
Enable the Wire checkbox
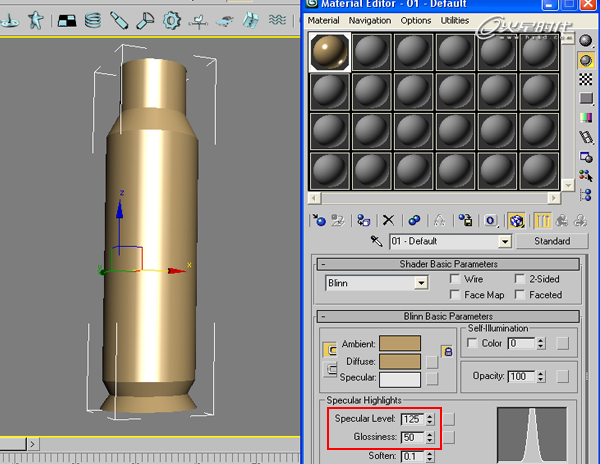[455, 278]
